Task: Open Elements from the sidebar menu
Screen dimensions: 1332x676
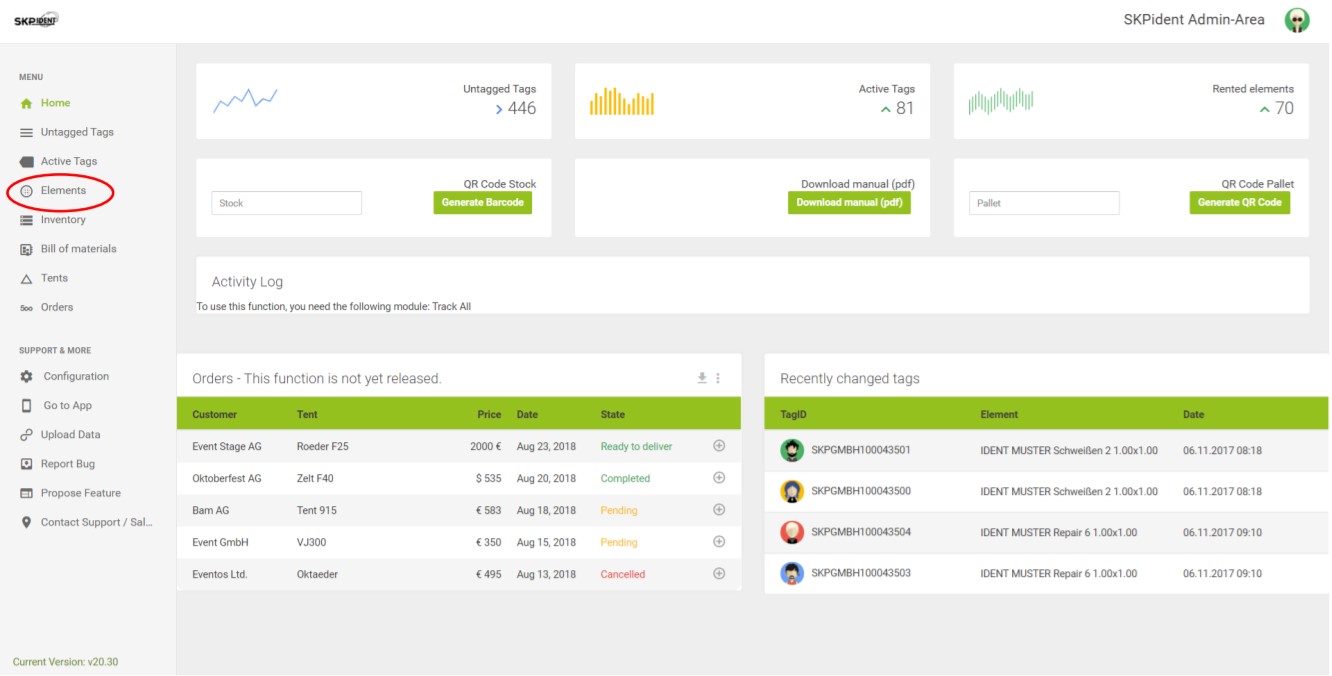Action: coord(62,190)
